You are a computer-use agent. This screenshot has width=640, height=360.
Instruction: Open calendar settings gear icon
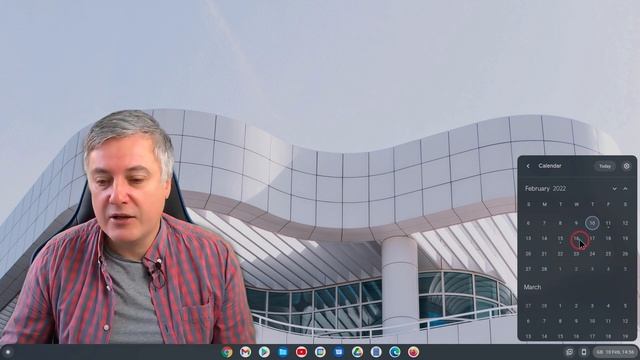pyautogui.click(x=627, y=166)
